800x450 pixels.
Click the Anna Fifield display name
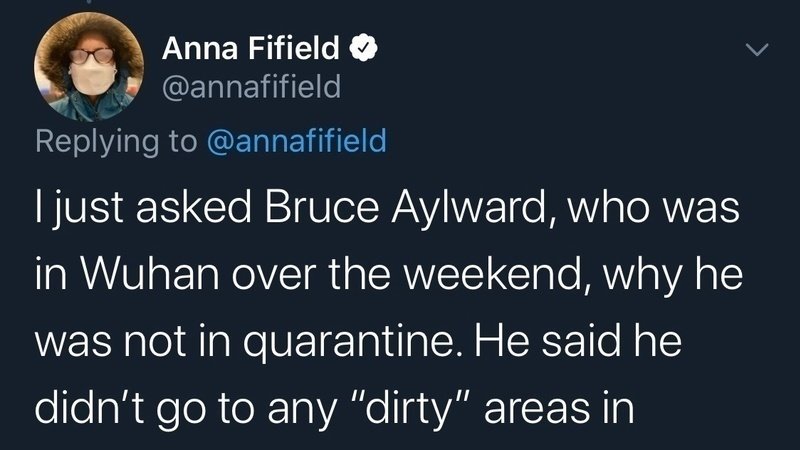tap(252, 46)
